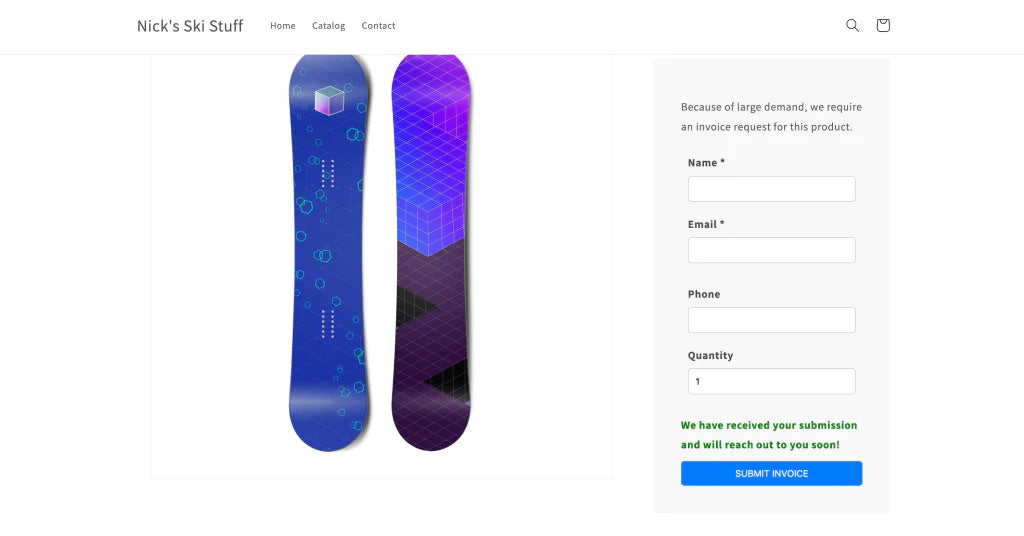Click the Phone field label

[x=704, y=295]
